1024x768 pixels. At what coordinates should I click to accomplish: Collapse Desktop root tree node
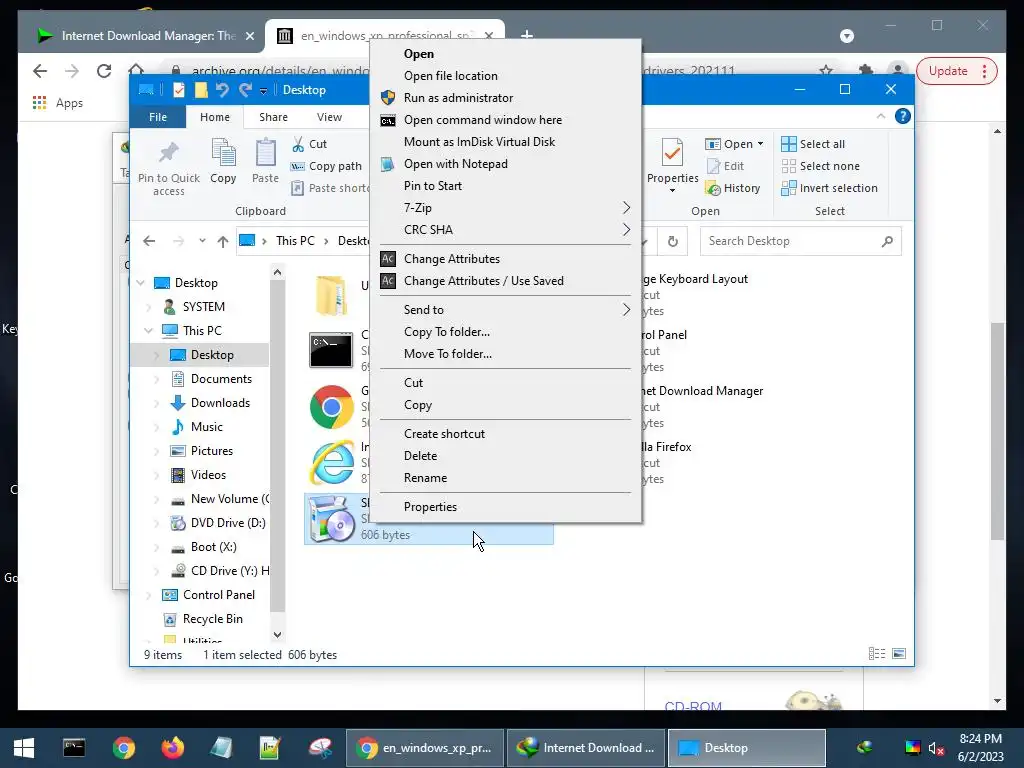(x=140, y=283)
